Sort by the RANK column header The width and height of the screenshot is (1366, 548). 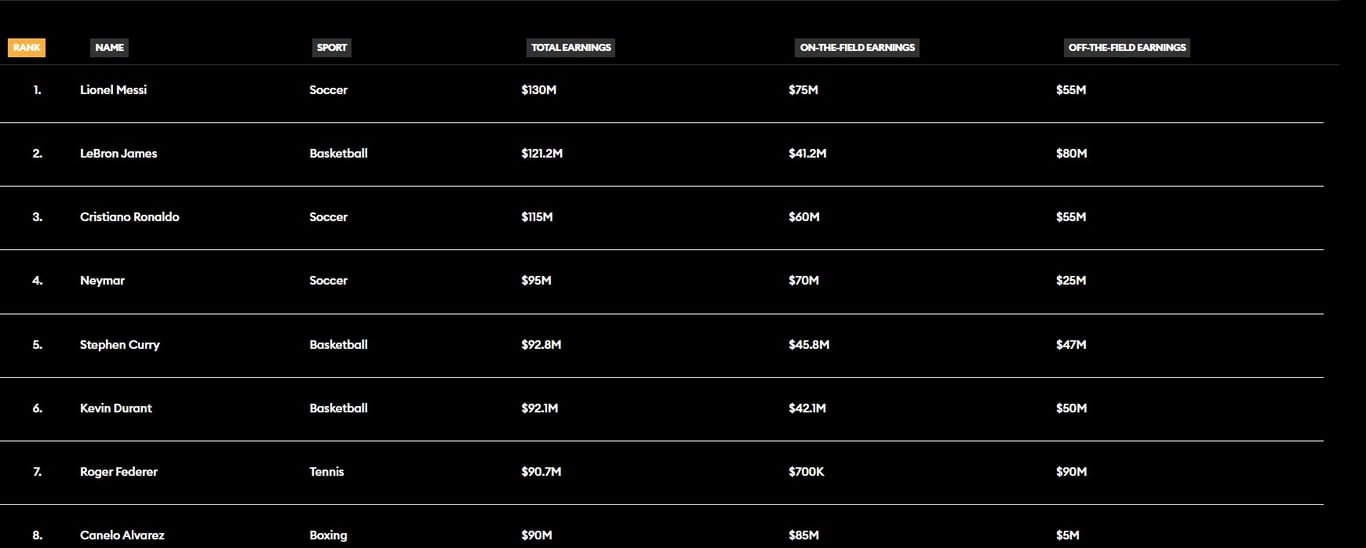coord(27,47)
